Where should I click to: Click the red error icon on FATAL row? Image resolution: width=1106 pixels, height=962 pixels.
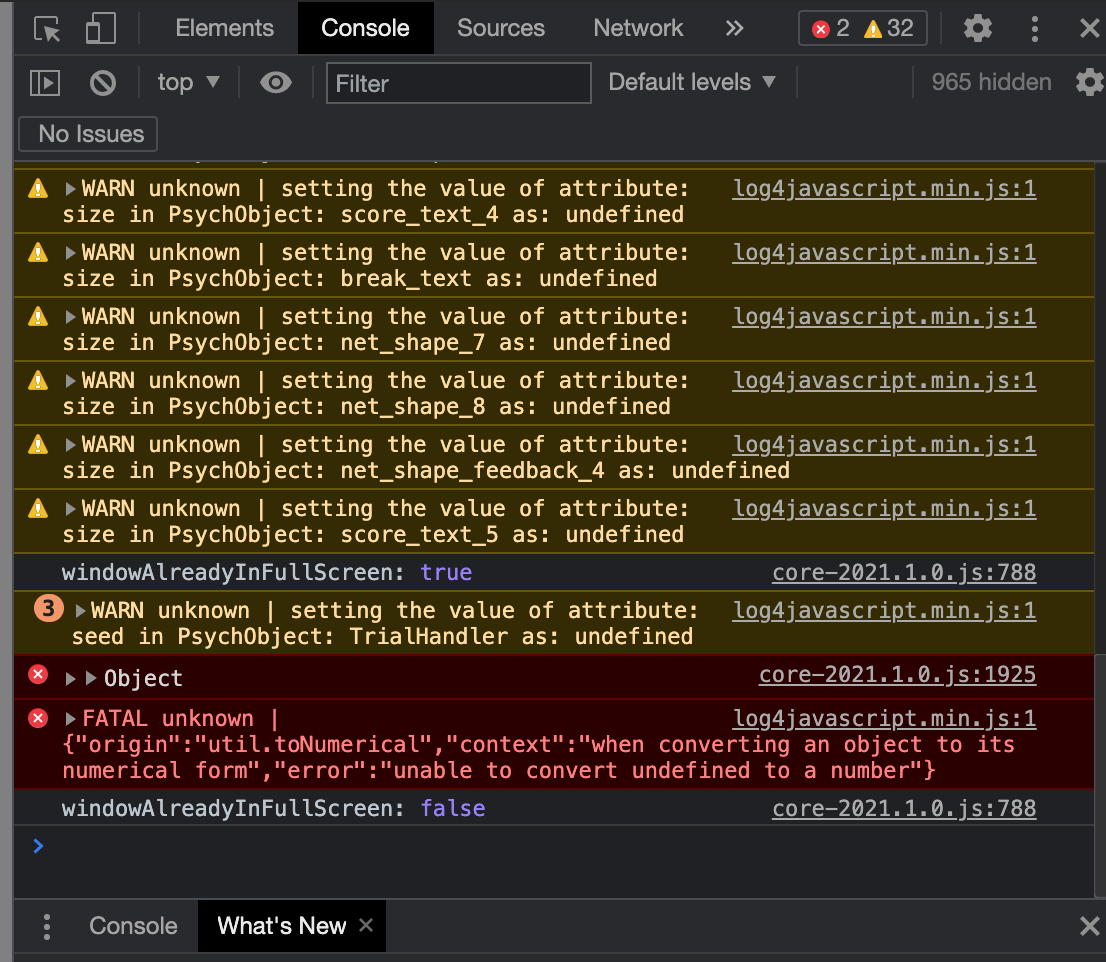(38, 719)
